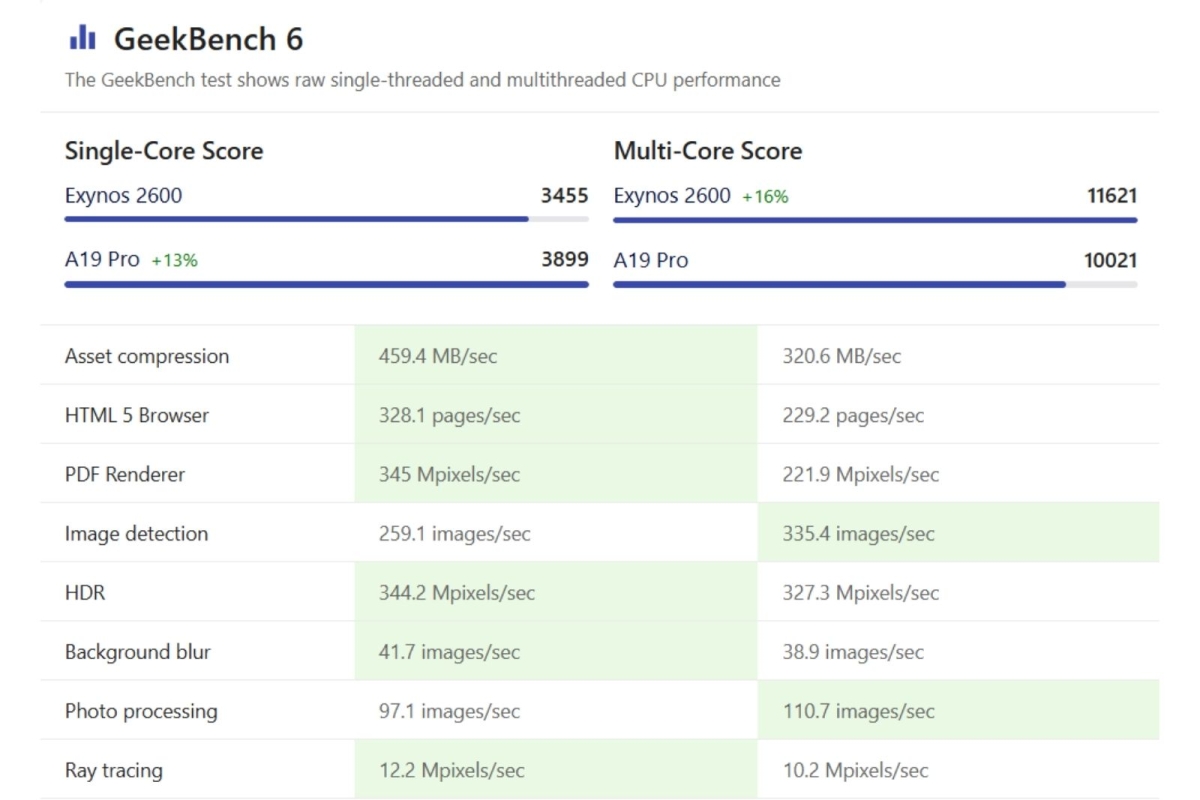Image resolution: width=1200 pixels, height=800 pixels.
Task: Click the 335.4 images/sec highlighted cell
Action: (858, 533)
